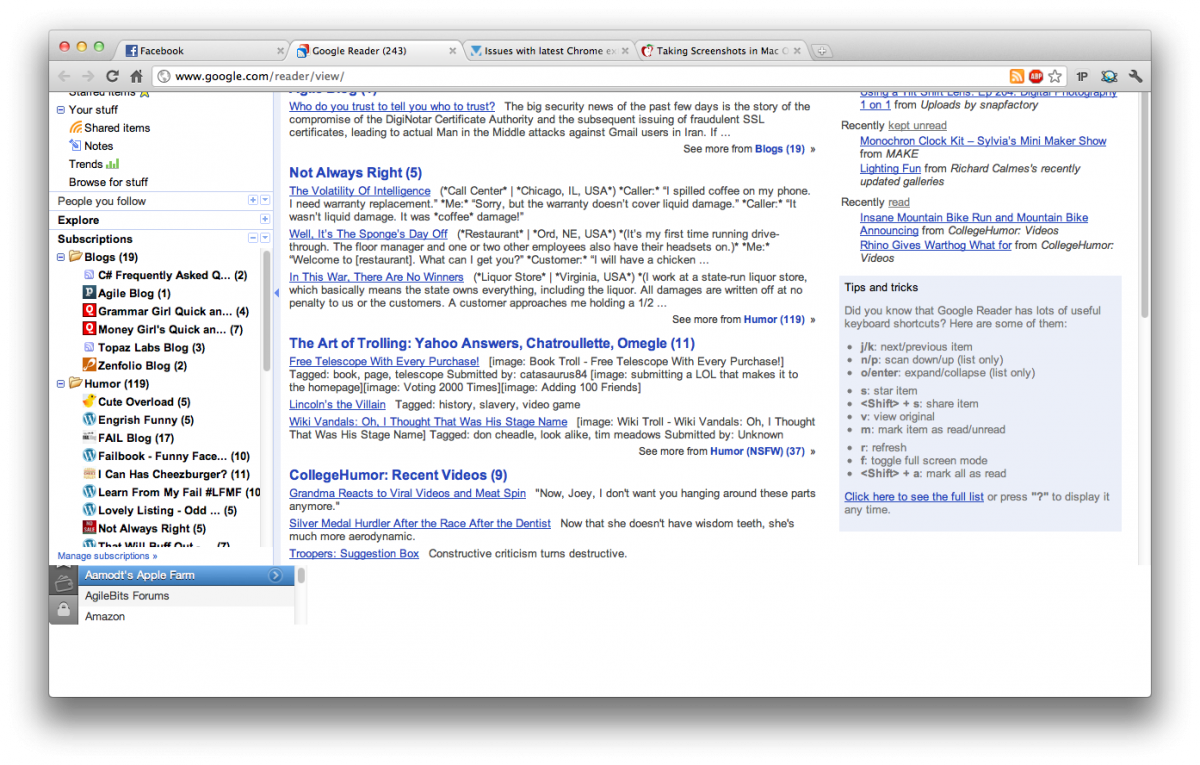Click the subscriptions list scrollbar
The height and width of the screenshot is (765, 1200).
pyautogui.click(x=267, y=310)
